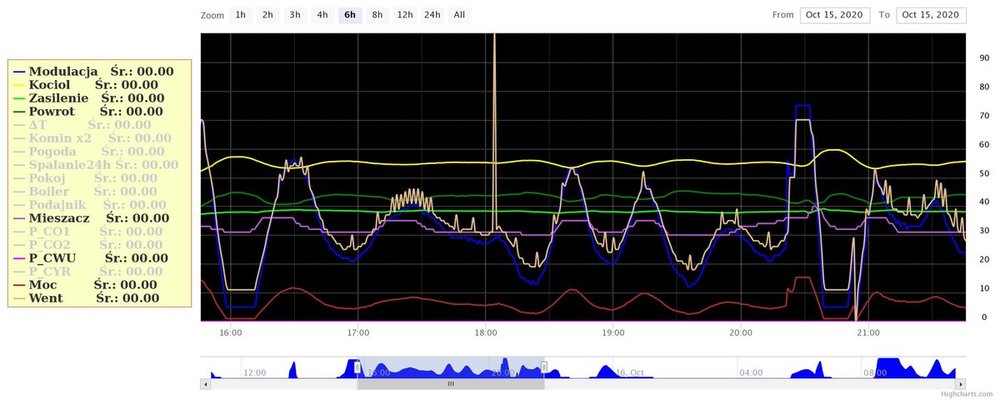1000x400 pixels.
Task: Set zoom range to 8h
Action: pos(378,15)
